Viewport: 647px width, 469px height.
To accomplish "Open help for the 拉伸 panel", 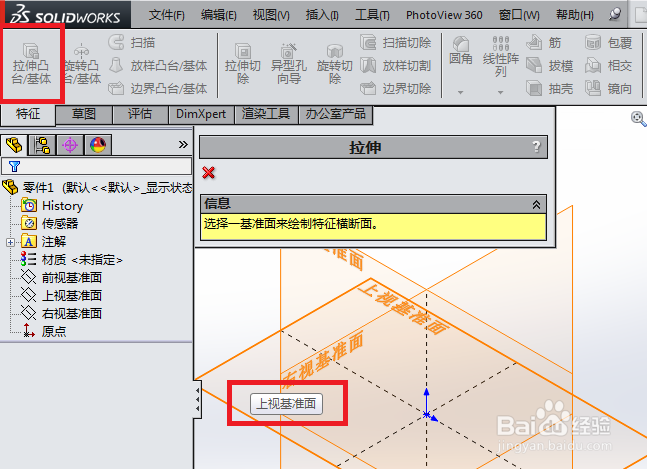I will tap(536, 146).
